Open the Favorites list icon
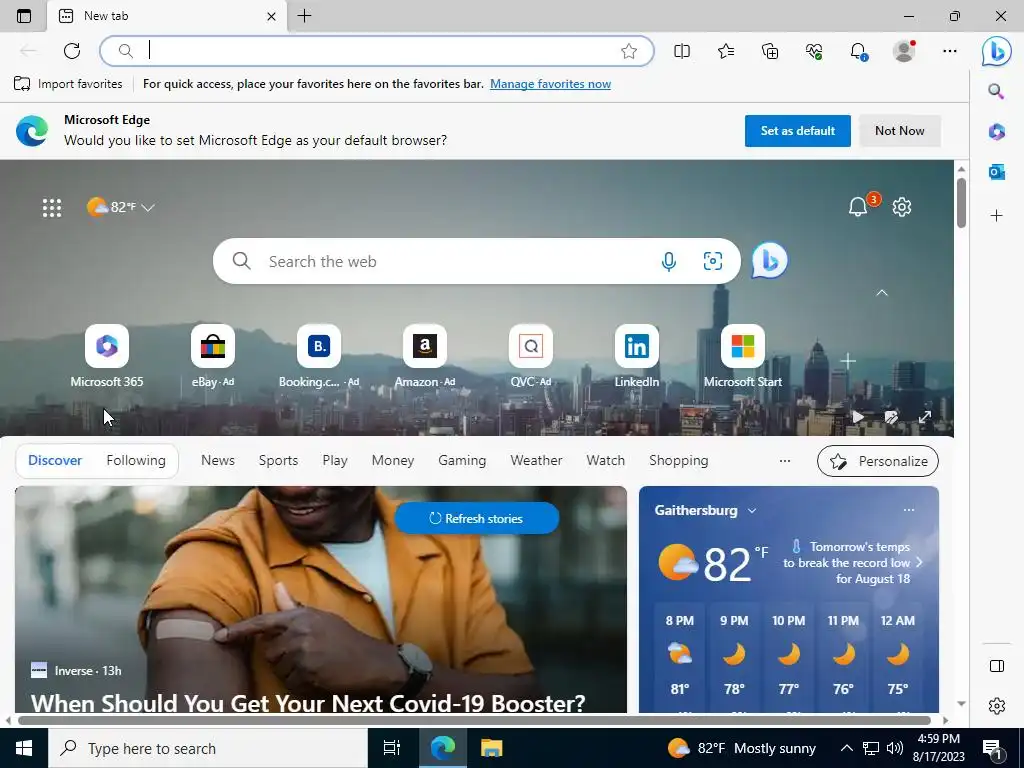The width and height of the screenshot is (1024, 768). tap(726, 51)
